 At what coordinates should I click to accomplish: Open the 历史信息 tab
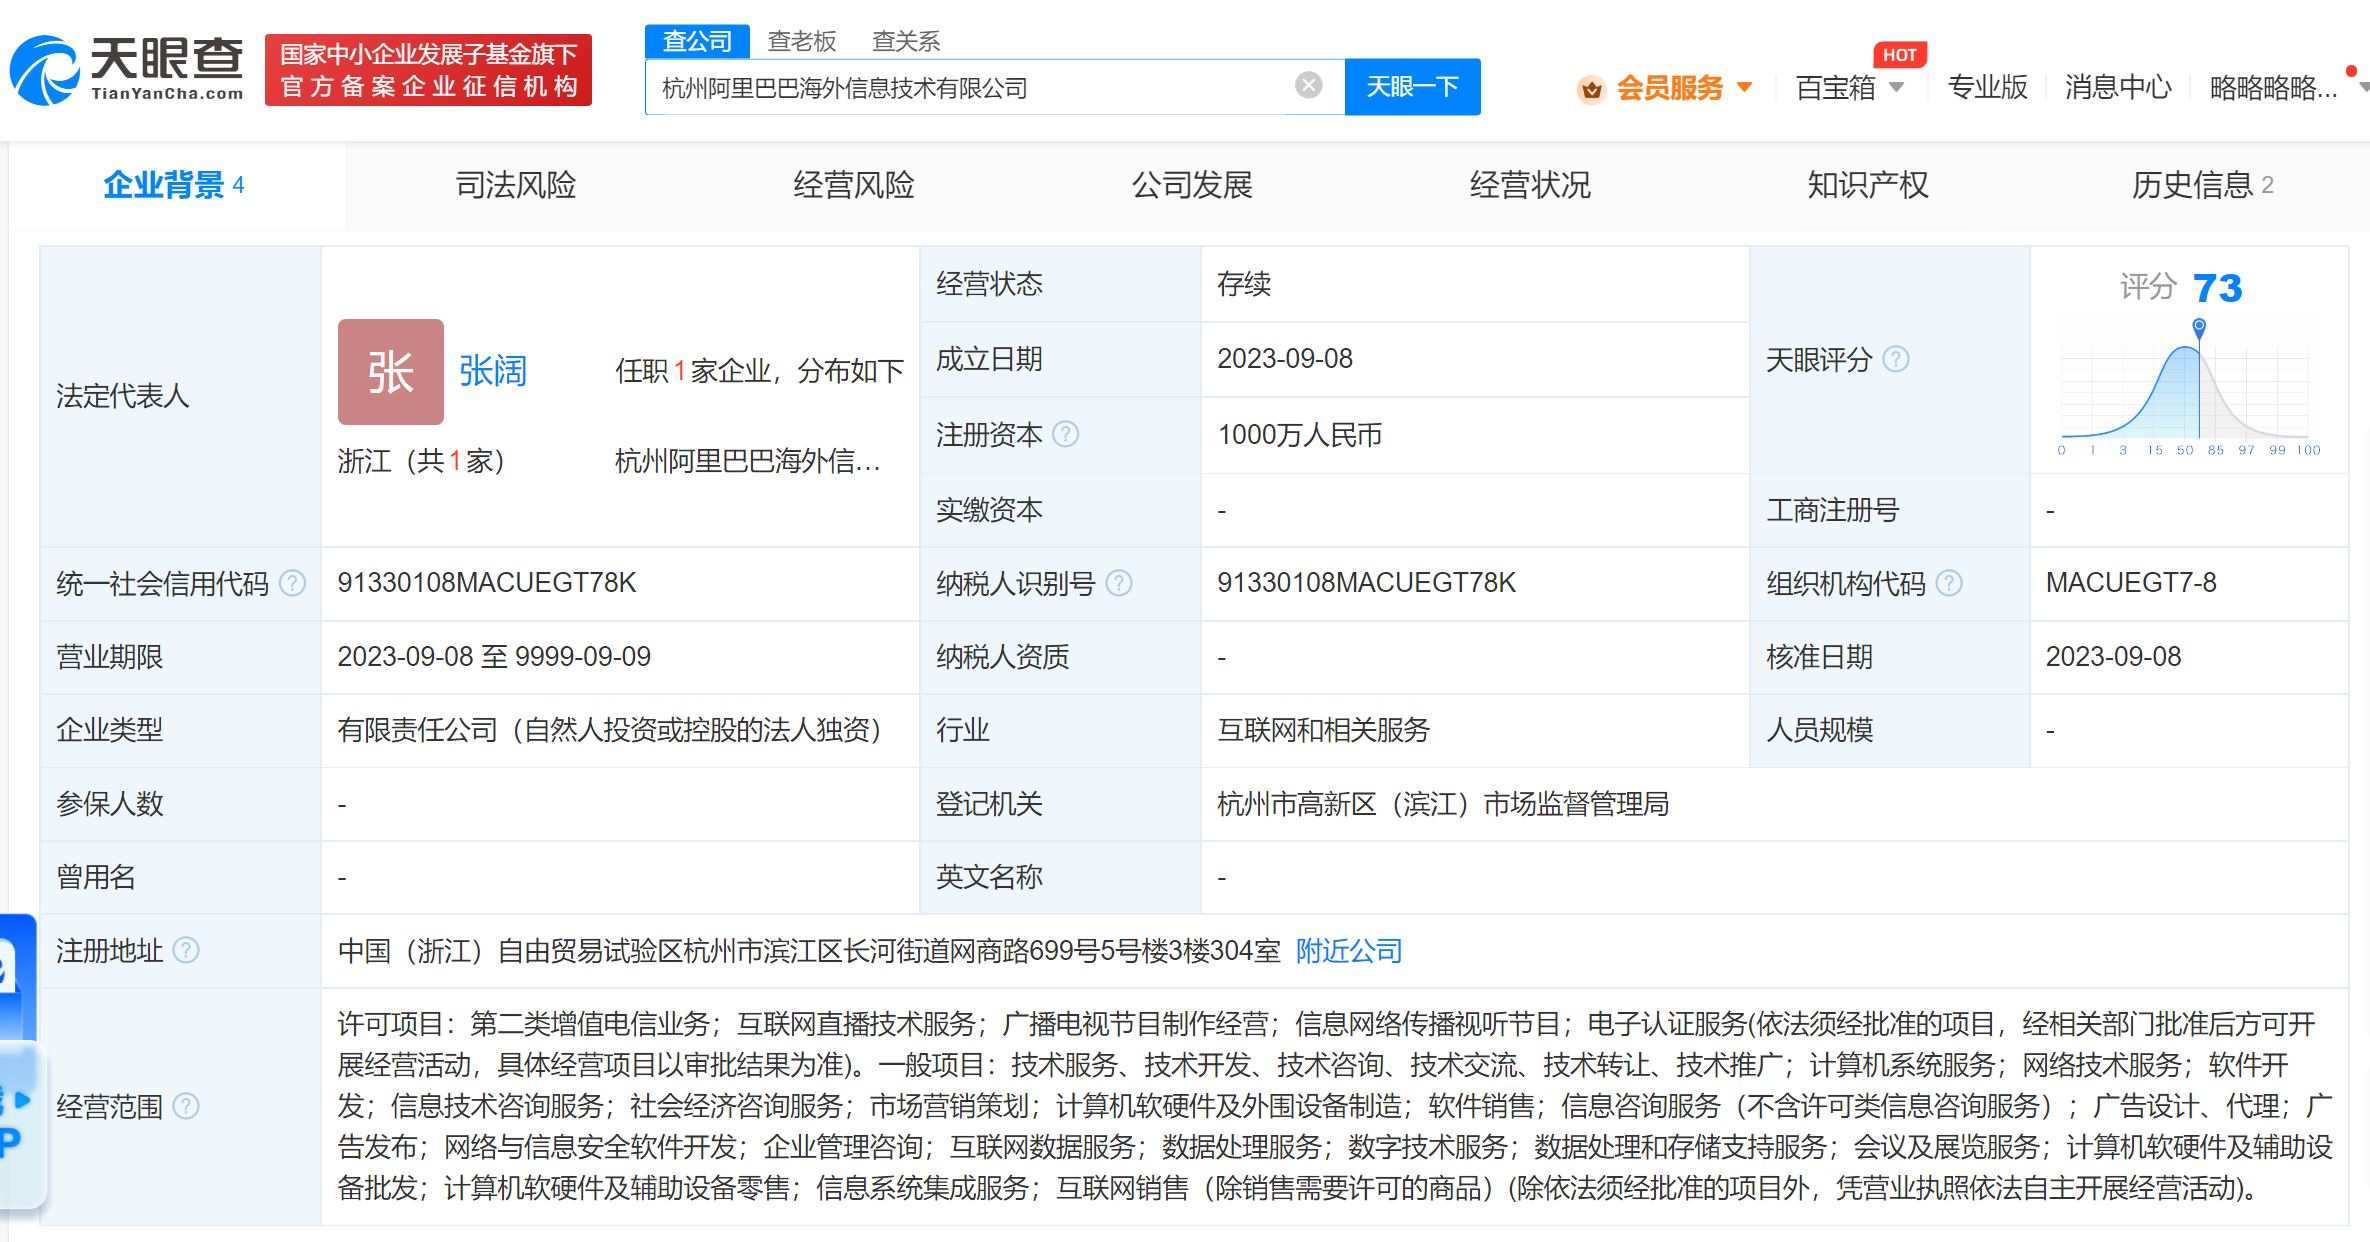tap(2203, 185)
